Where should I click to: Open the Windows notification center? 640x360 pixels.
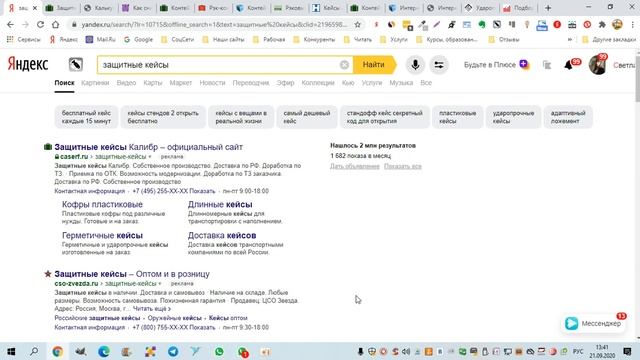point(627,351)
